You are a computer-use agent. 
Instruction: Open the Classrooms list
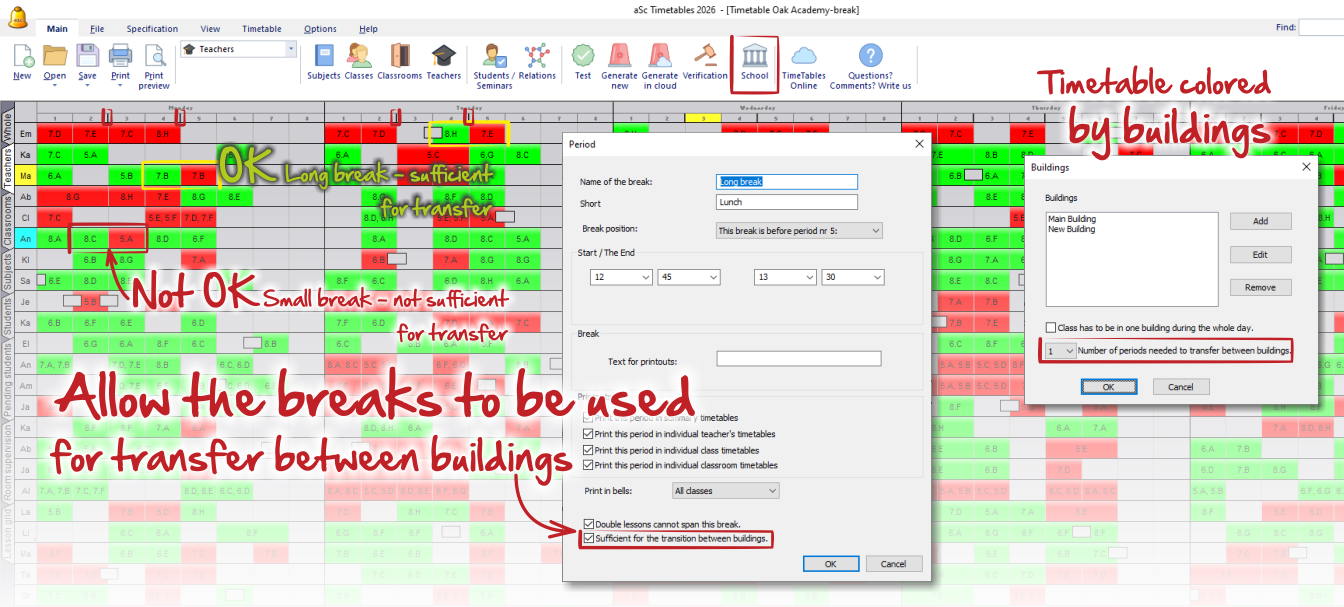399,61
